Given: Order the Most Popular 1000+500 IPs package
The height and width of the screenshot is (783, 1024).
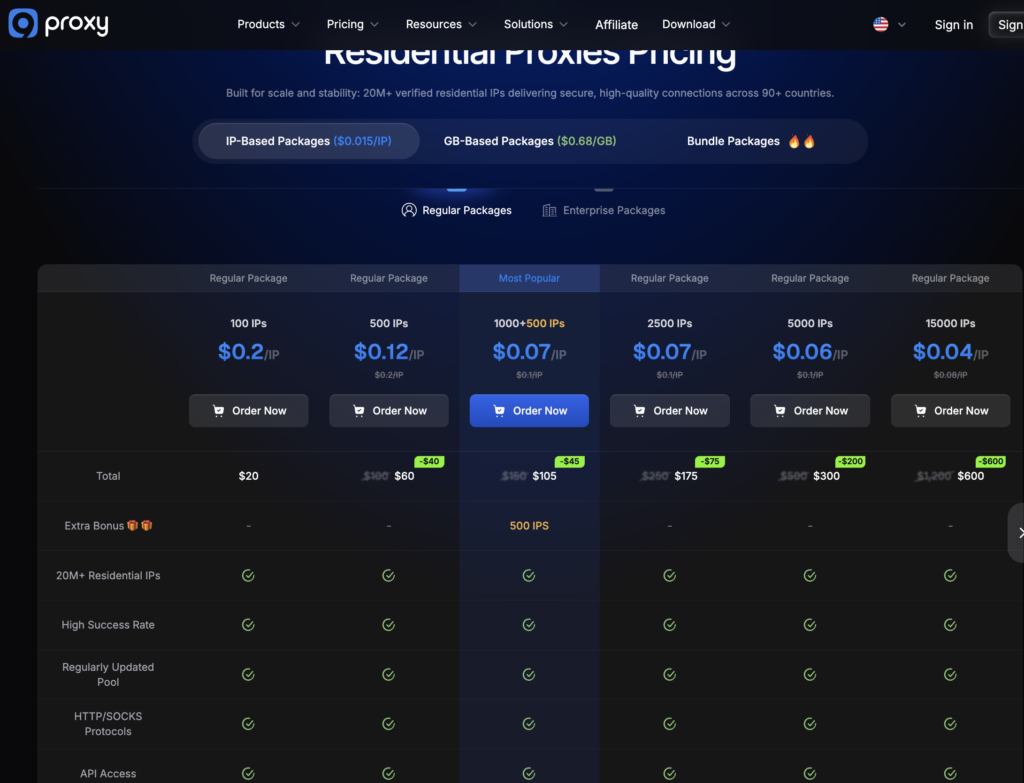Looking at the screenshot, I should [x=529, y=411].
